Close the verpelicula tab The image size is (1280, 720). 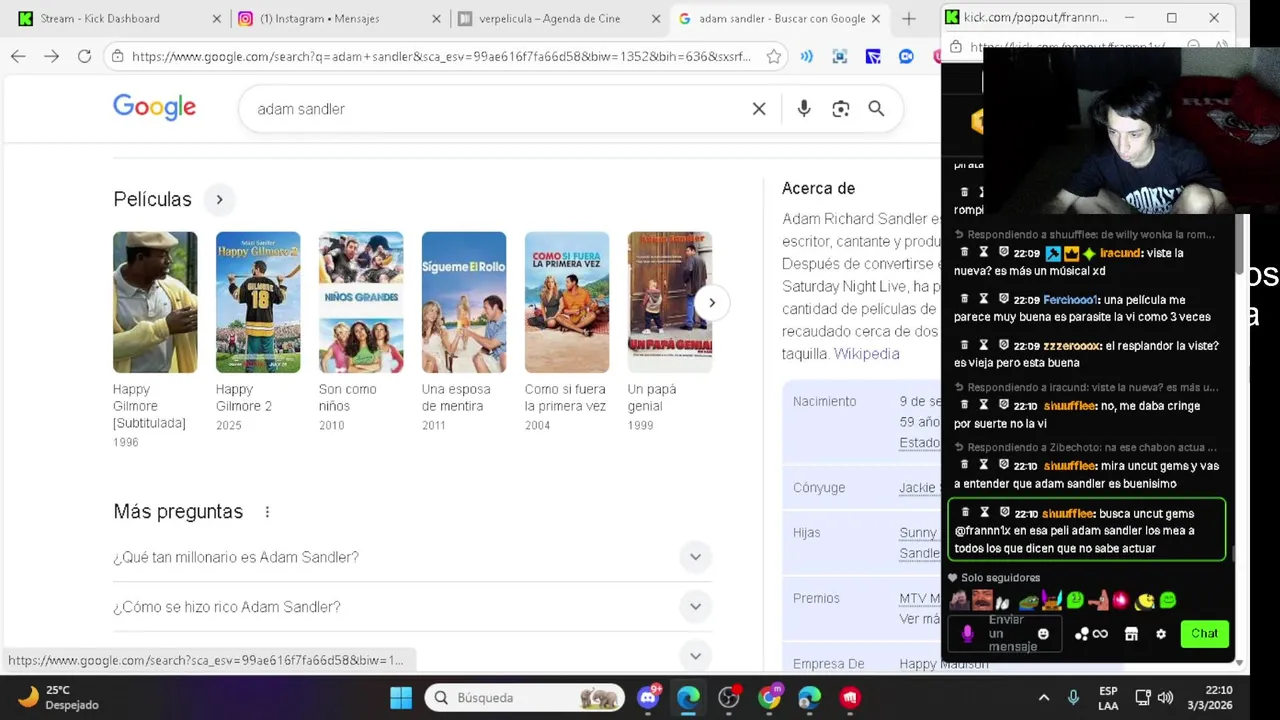pyautogui.click(x=656, y=18)
